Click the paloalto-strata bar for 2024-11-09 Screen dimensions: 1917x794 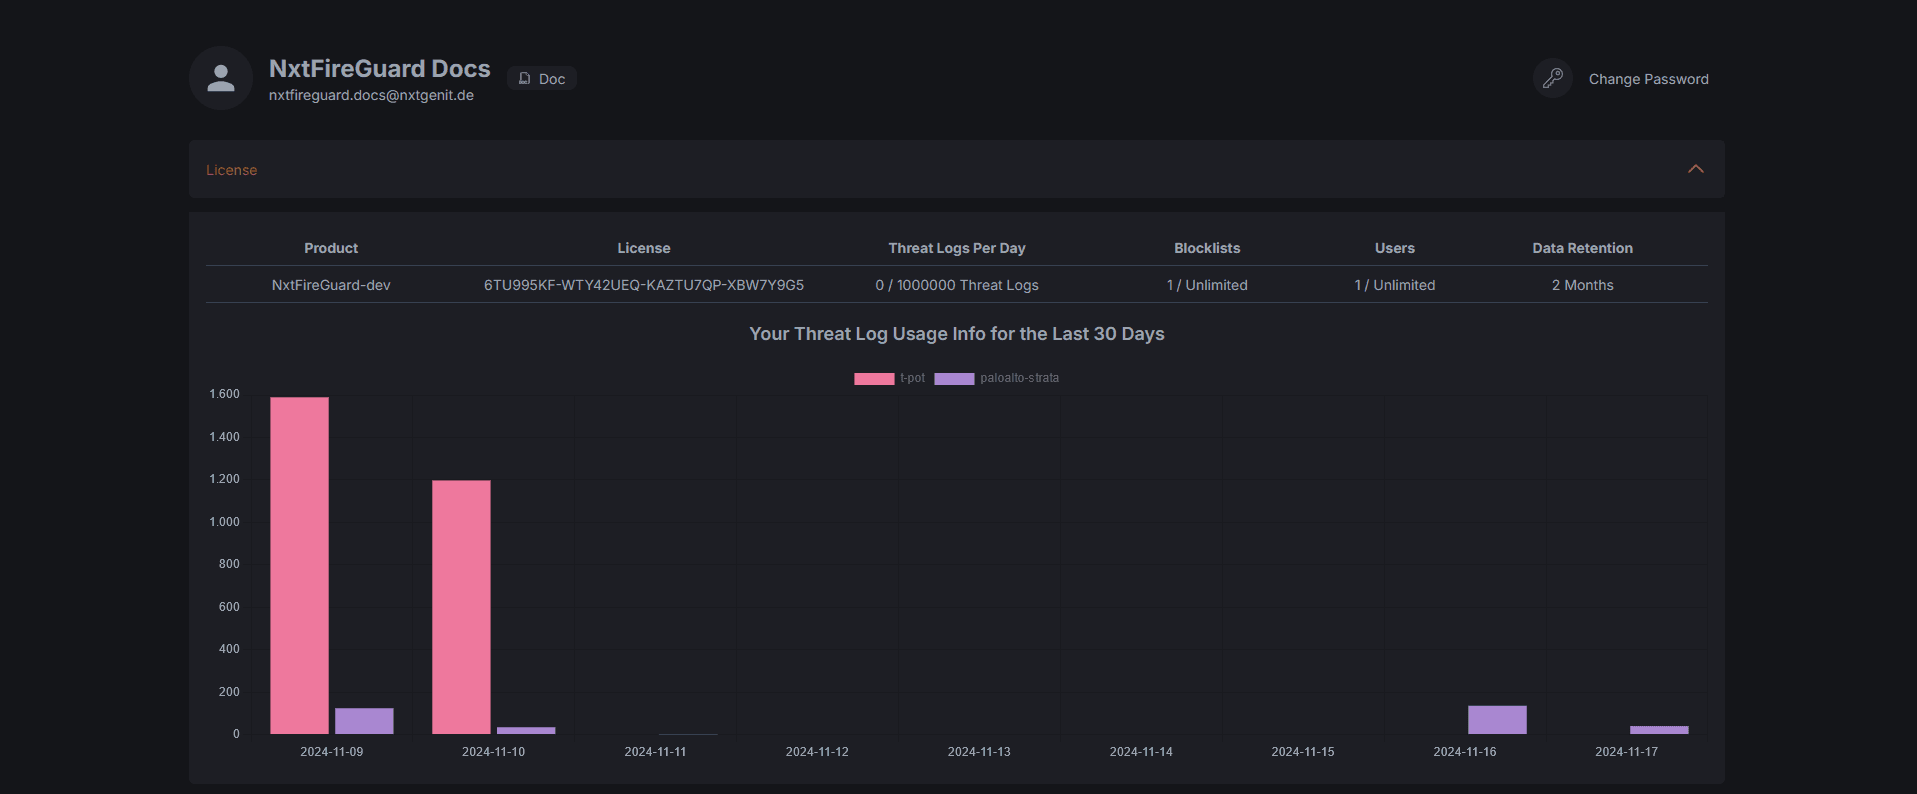tap(364, 721)
